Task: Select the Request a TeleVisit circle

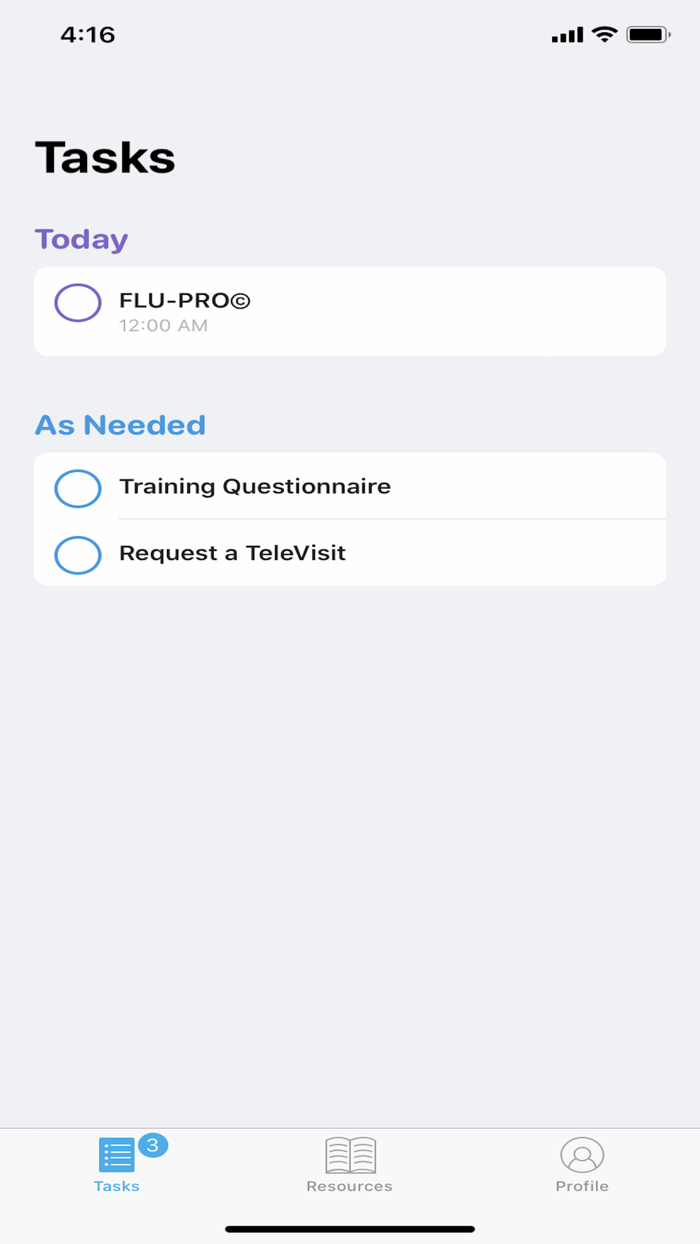Action: [78, 555]
